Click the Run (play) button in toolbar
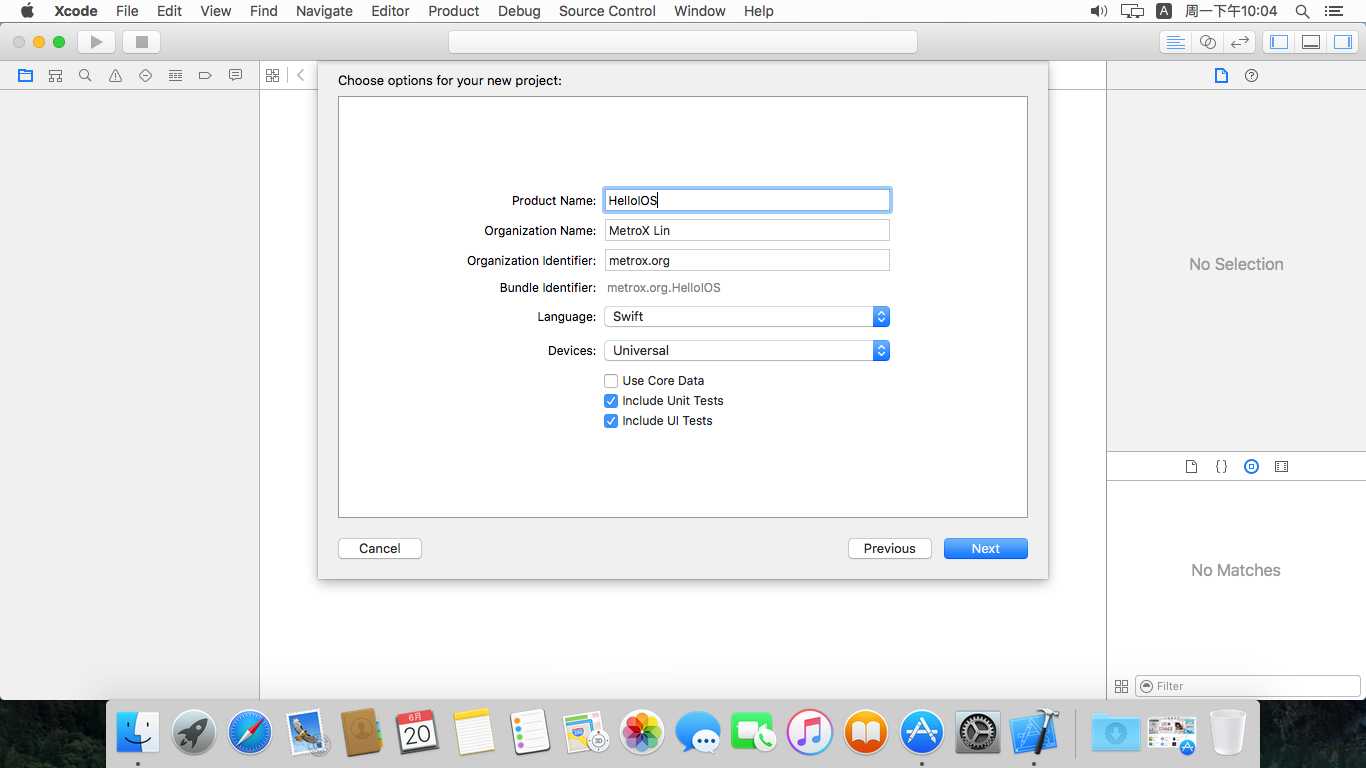 (x=97, y=42)
